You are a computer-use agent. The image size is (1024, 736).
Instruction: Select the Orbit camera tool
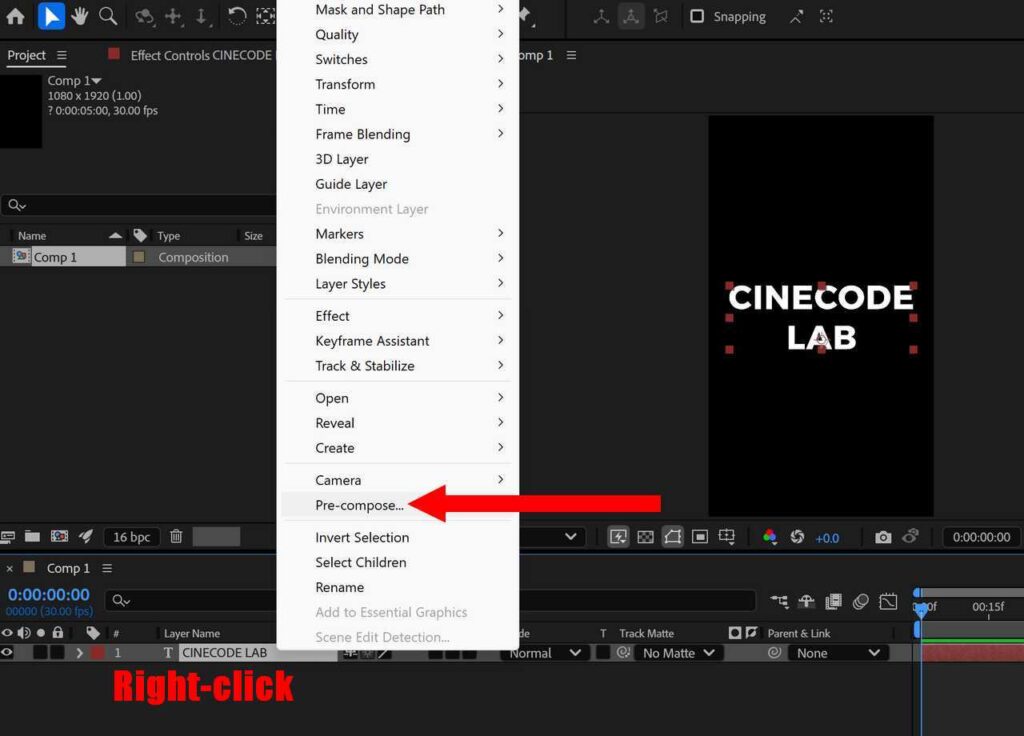coord(144,16)
